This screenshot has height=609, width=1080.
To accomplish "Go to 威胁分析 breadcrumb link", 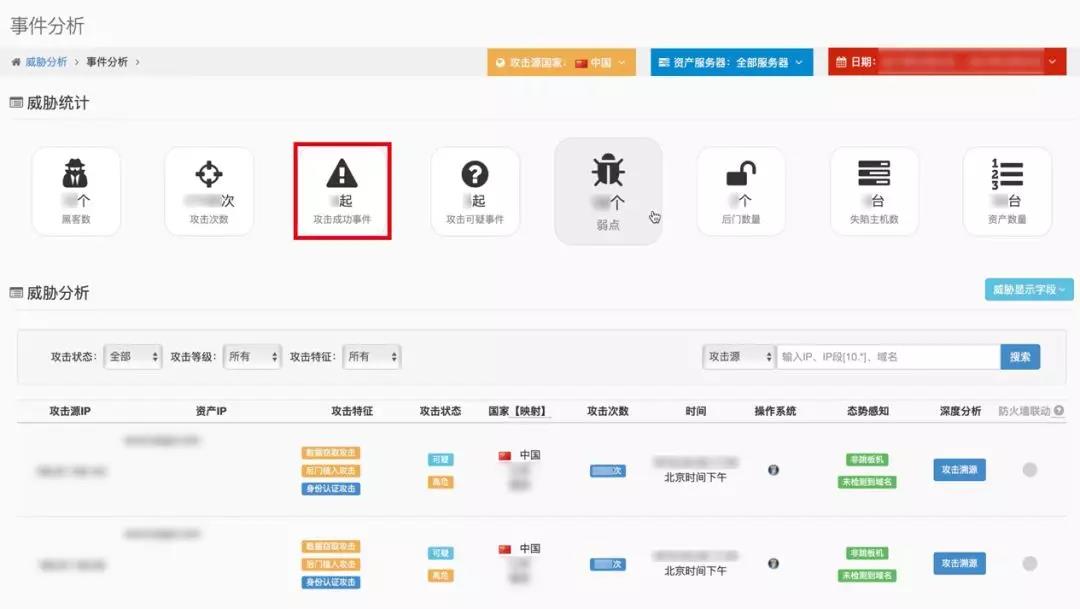I will [46, 62].
